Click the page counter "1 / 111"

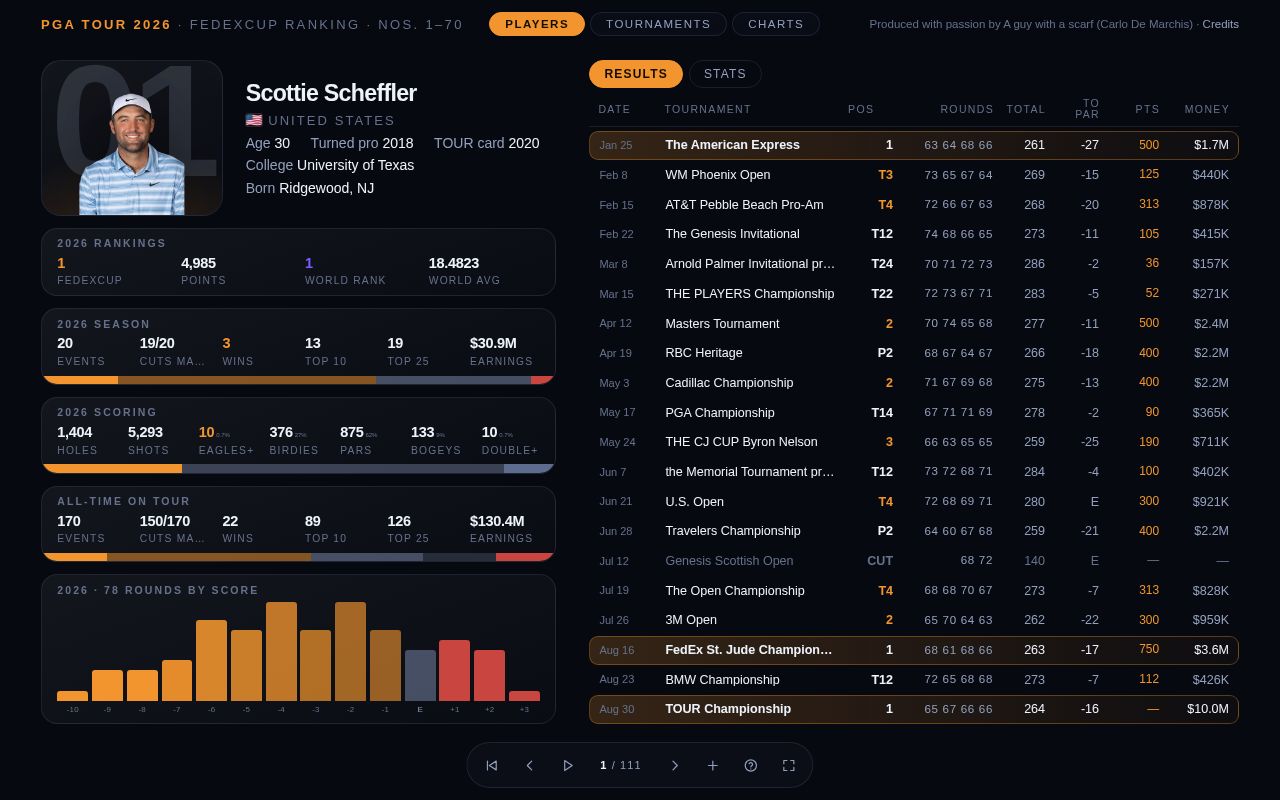pyautogui.click(x=620, y=765)
